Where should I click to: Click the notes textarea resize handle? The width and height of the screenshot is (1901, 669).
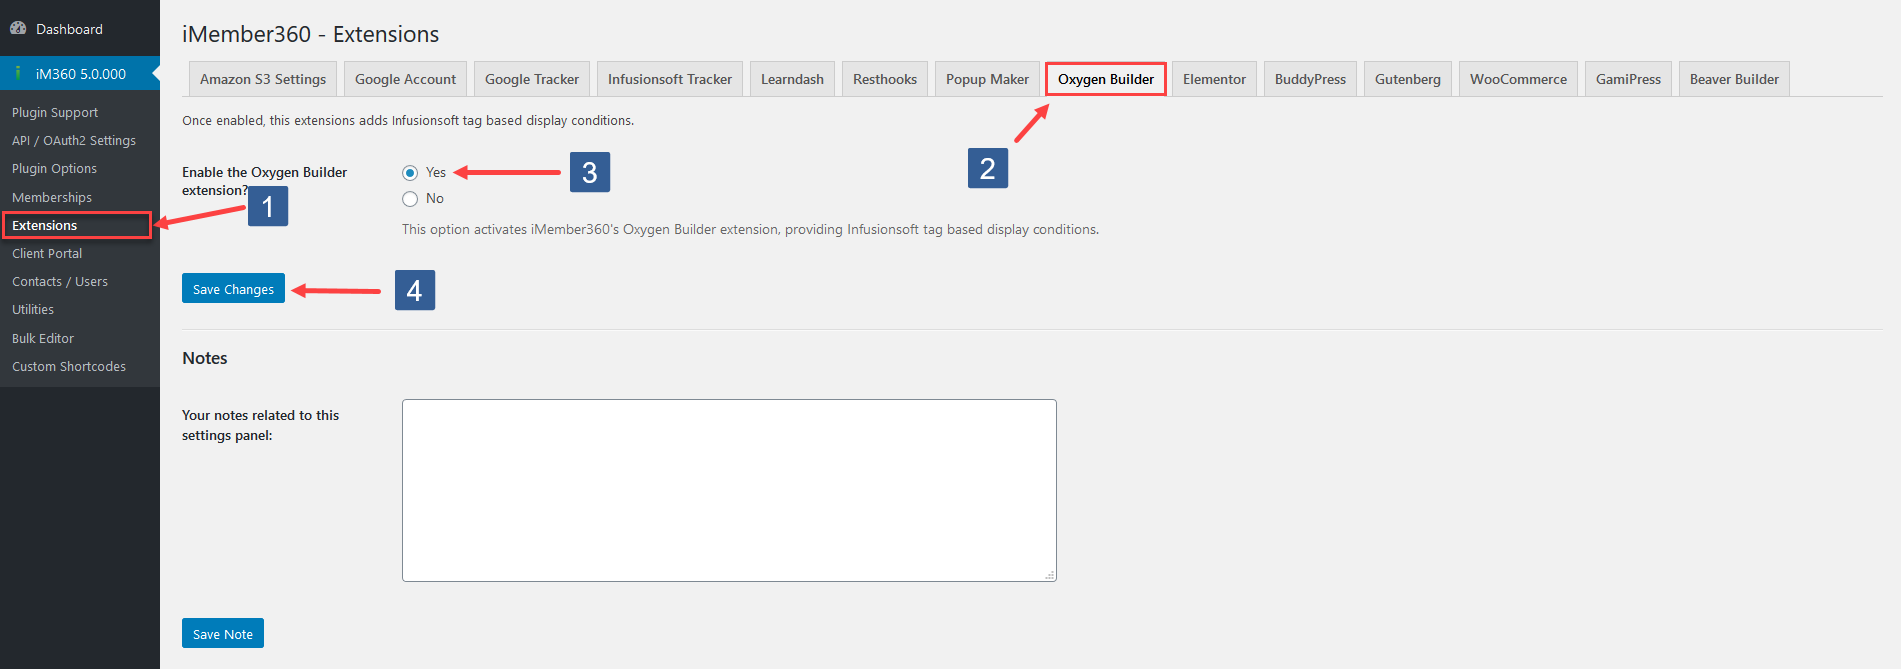point(1050,575)
